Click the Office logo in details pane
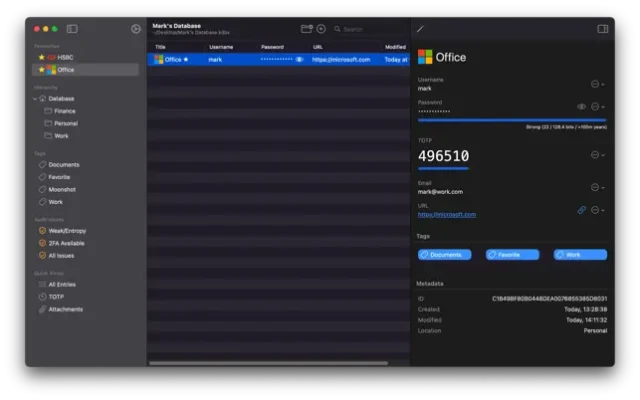640x400 pixels. click(425, 57)
